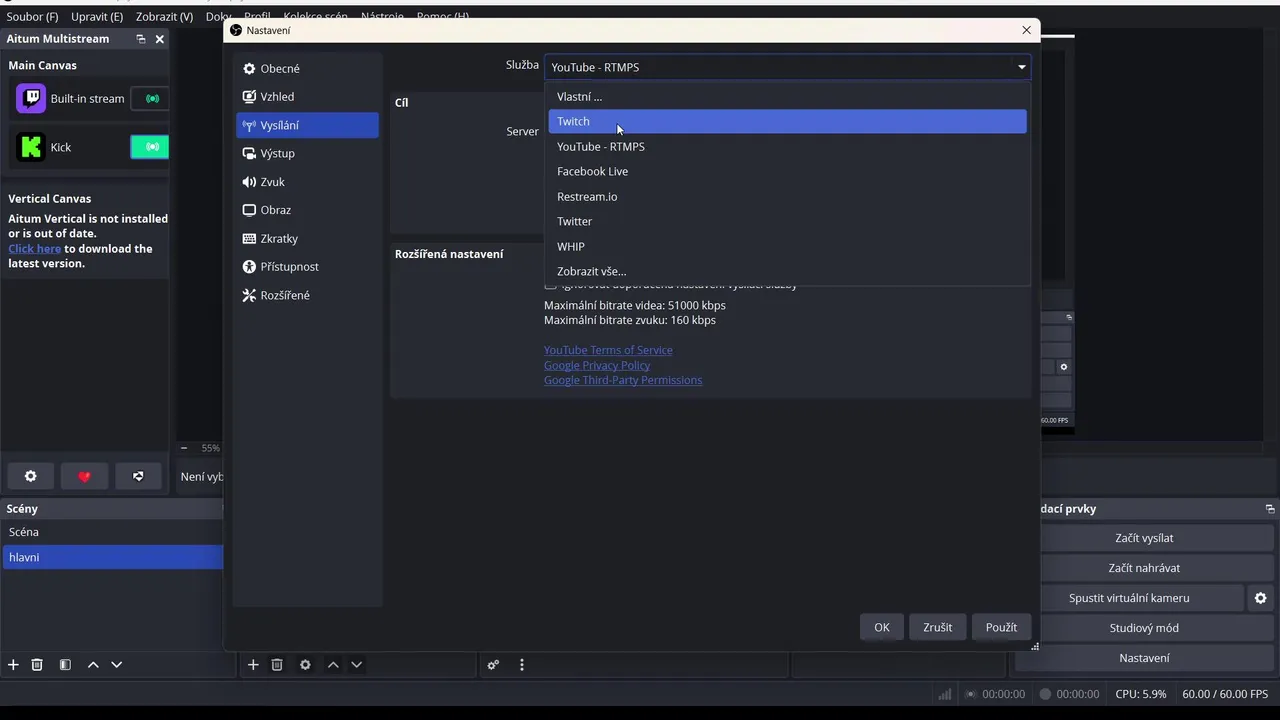Open advanced audio properties gears icon
1280x720 pixels.
[x=493, y=665]
